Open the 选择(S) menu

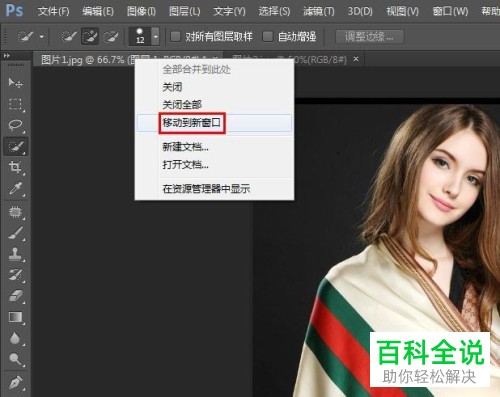pyautogui.click(x=274, y=12)
